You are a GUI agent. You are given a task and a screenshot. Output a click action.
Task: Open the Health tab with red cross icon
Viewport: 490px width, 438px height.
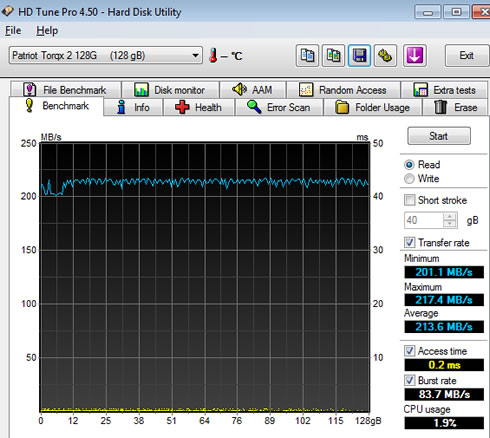pos(199,107)
